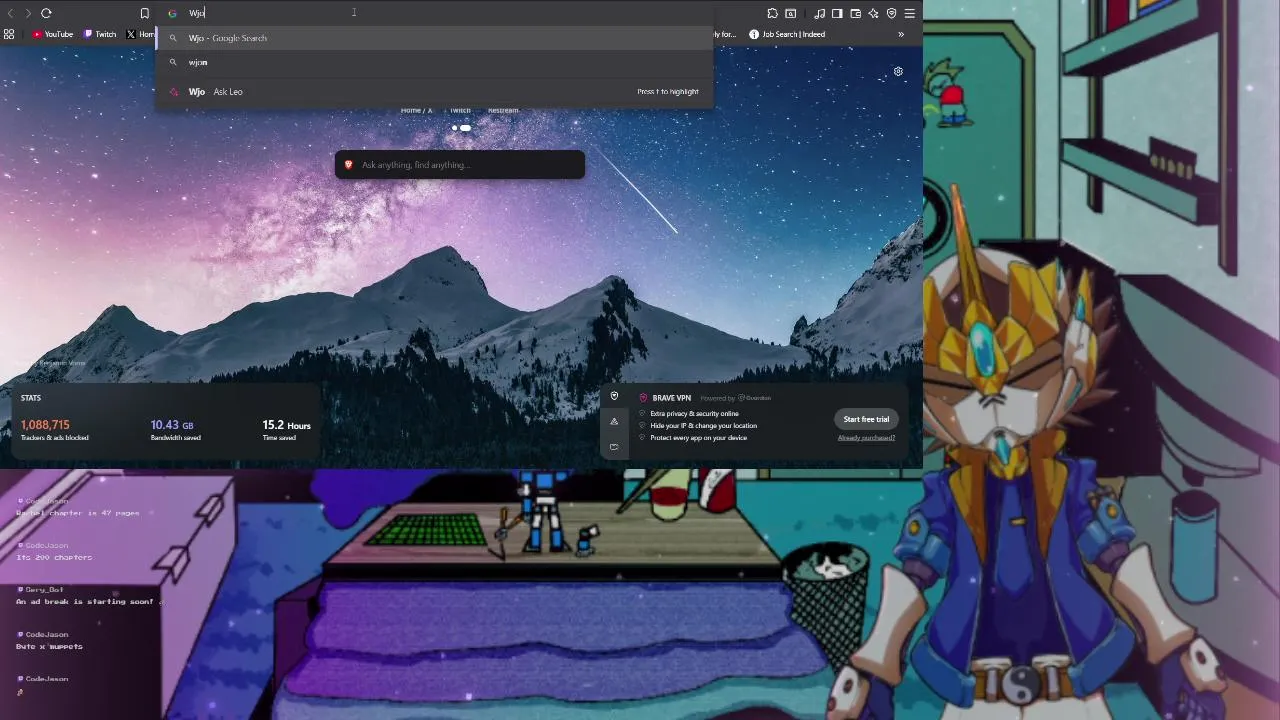Open the YouTube bookmark
1280x720 pixels.
52,34
